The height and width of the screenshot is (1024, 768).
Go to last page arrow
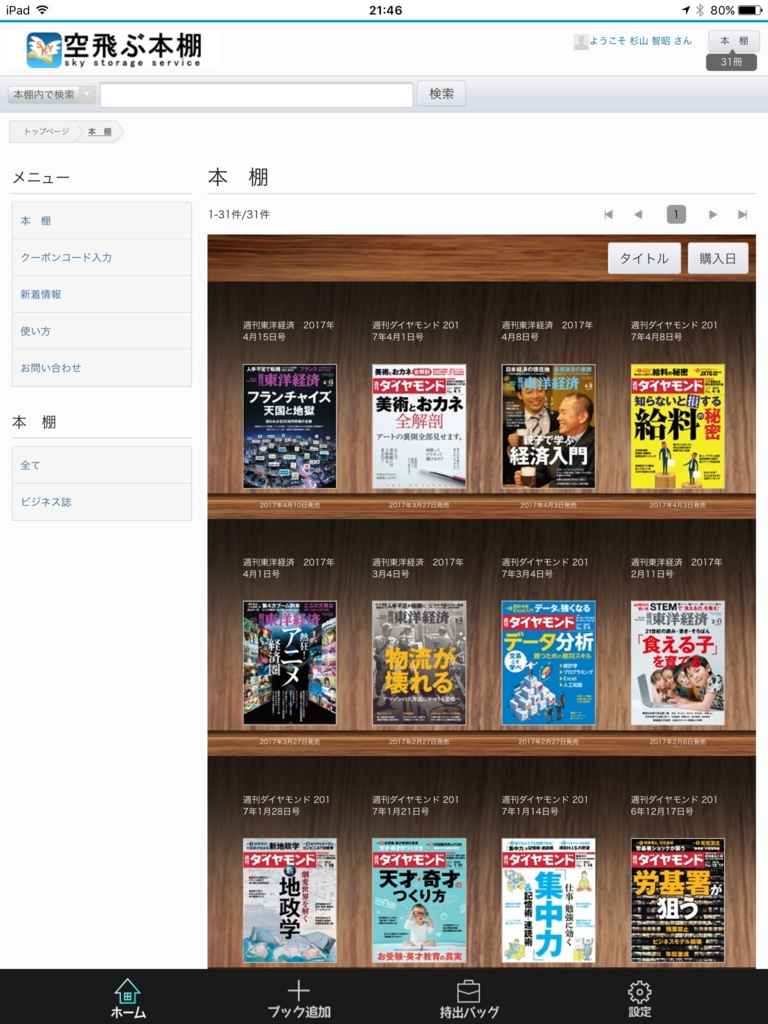(x=743, y=214)
